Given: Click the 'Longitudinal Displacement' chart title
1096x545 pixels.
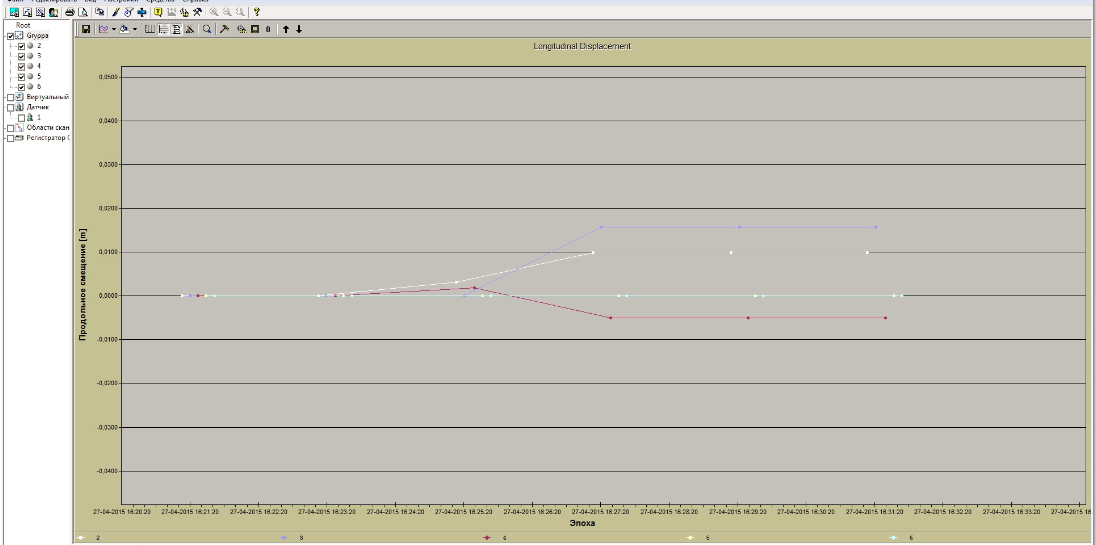Looking at the screenshot, I should (x=582, y=46).
